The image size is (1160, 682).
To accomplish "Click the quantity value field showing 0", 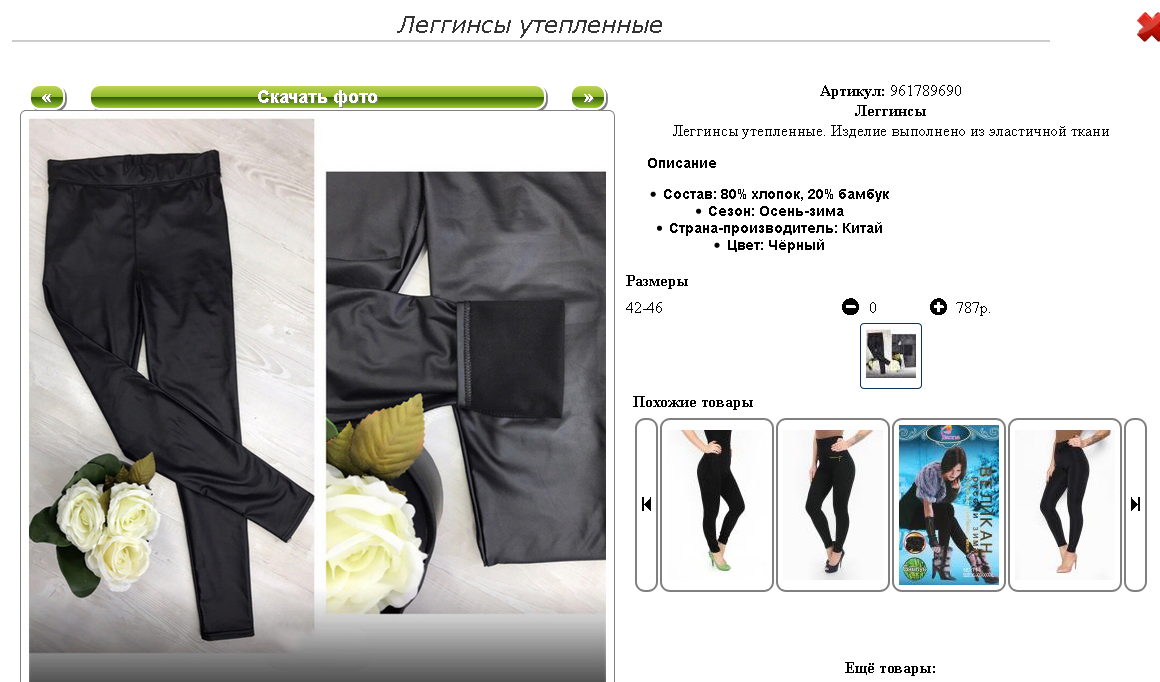I will point(873,308).
